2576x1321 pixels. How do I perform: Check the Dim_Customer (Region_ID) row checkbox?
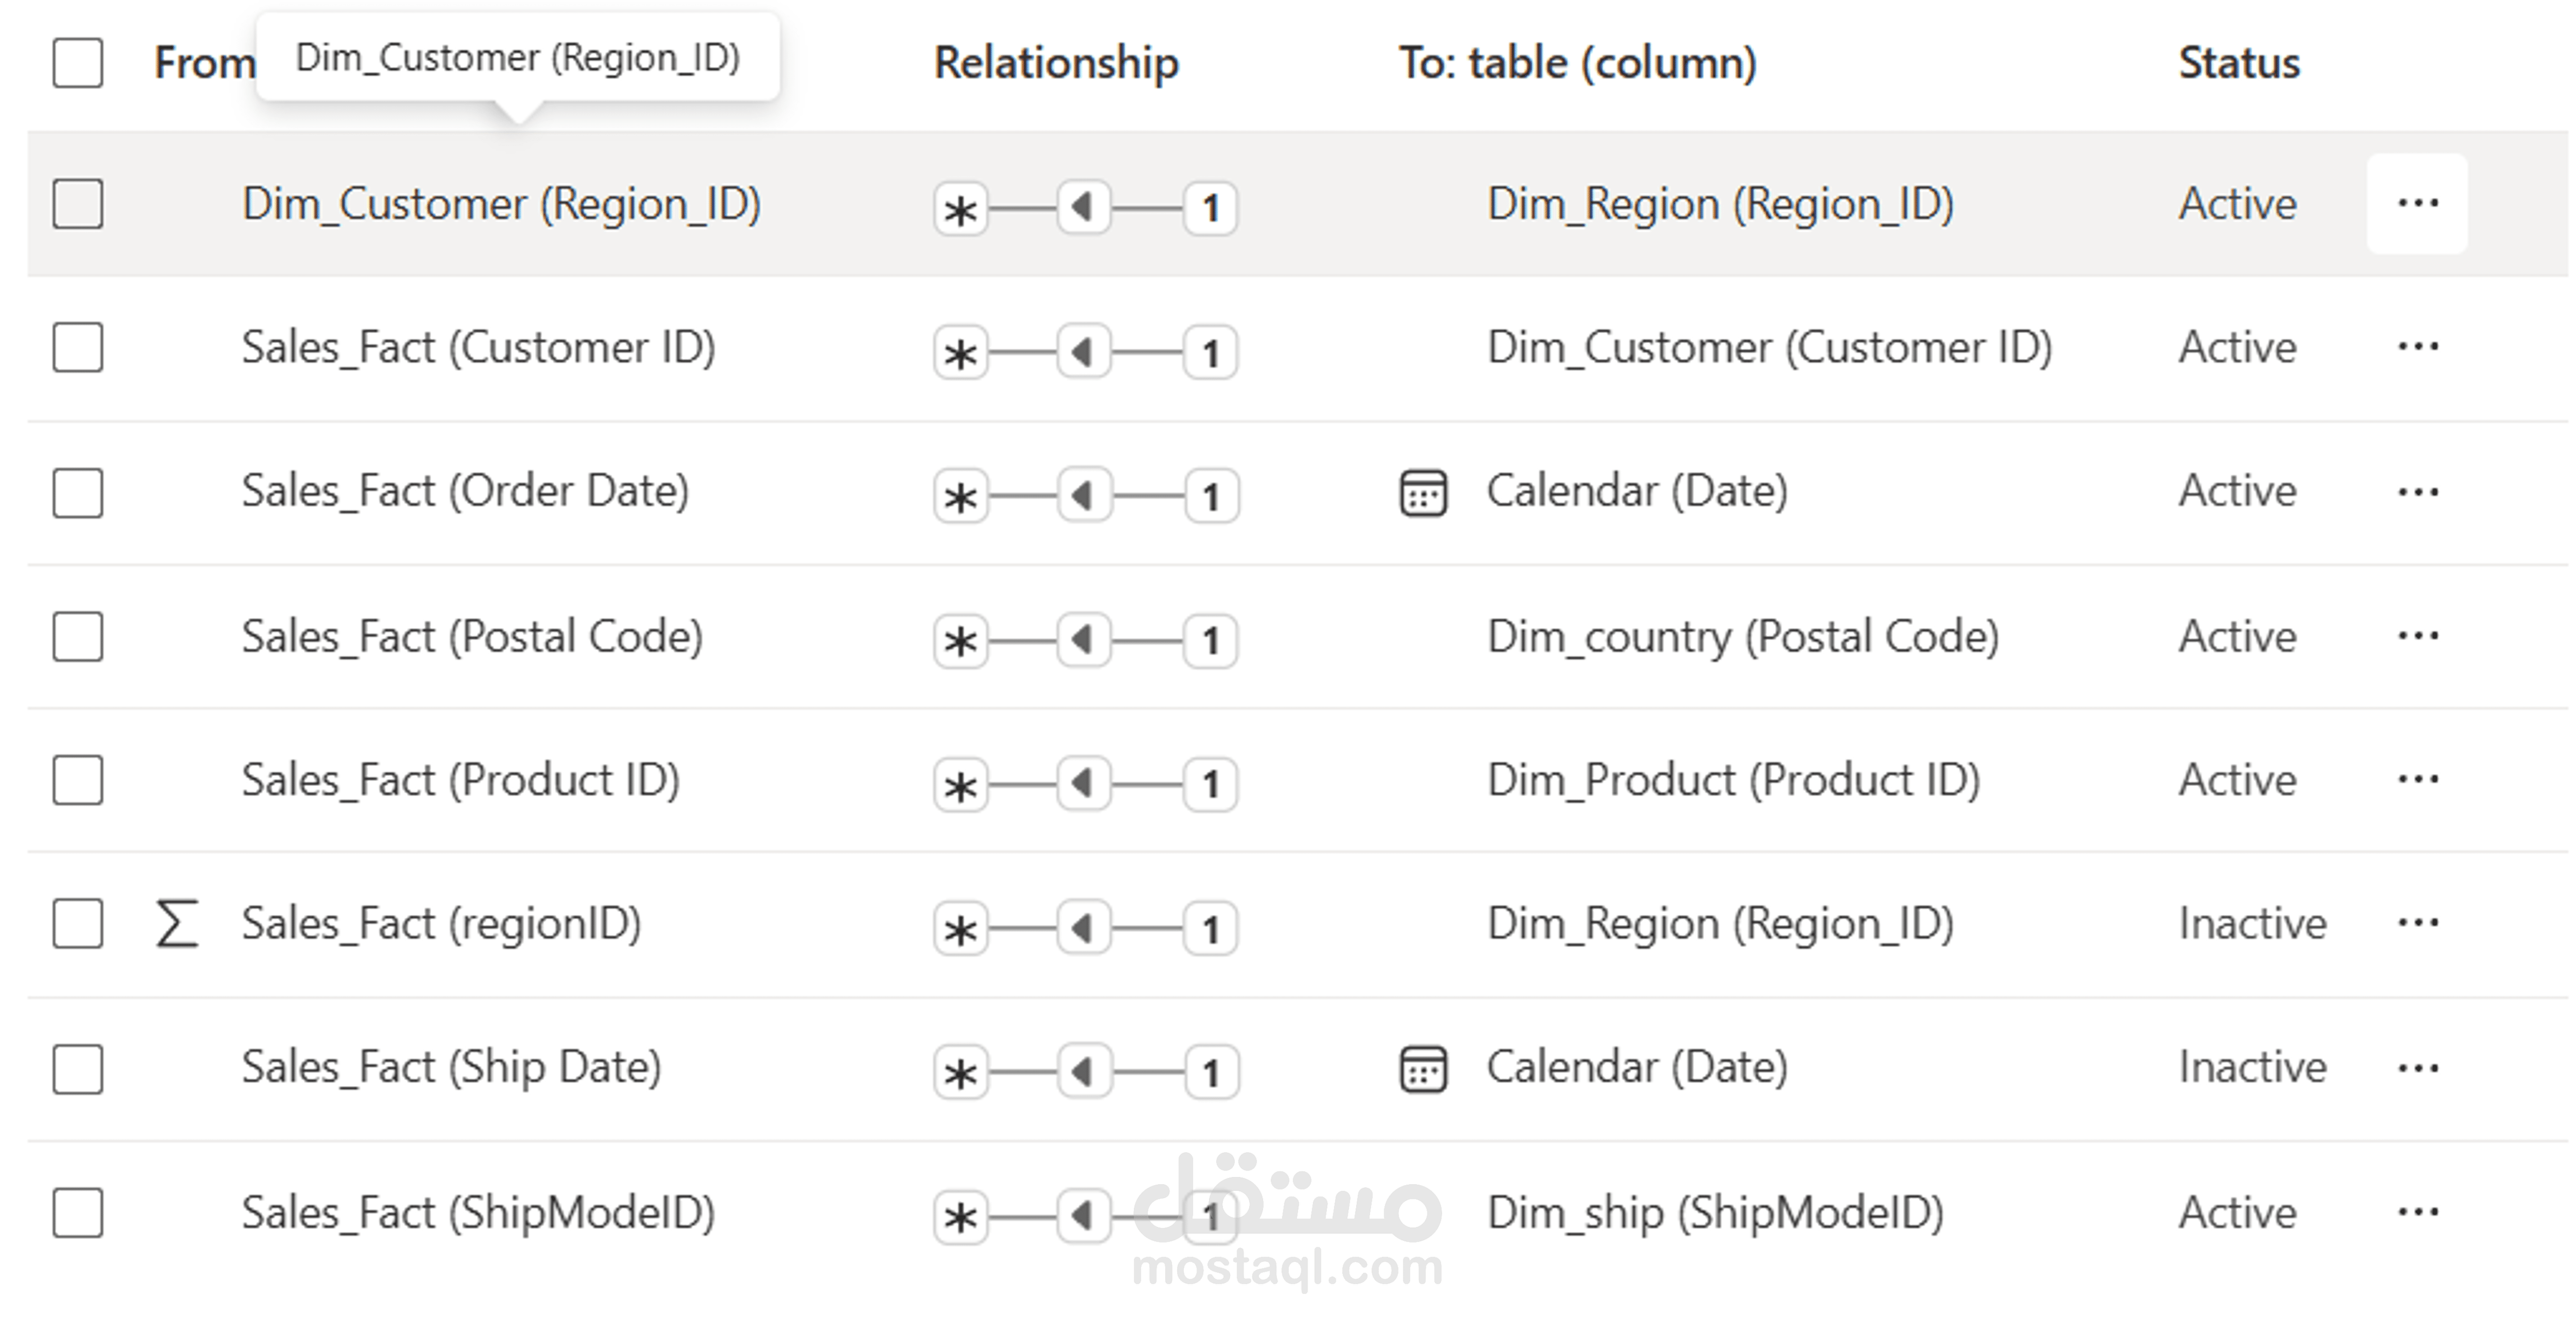78,204
